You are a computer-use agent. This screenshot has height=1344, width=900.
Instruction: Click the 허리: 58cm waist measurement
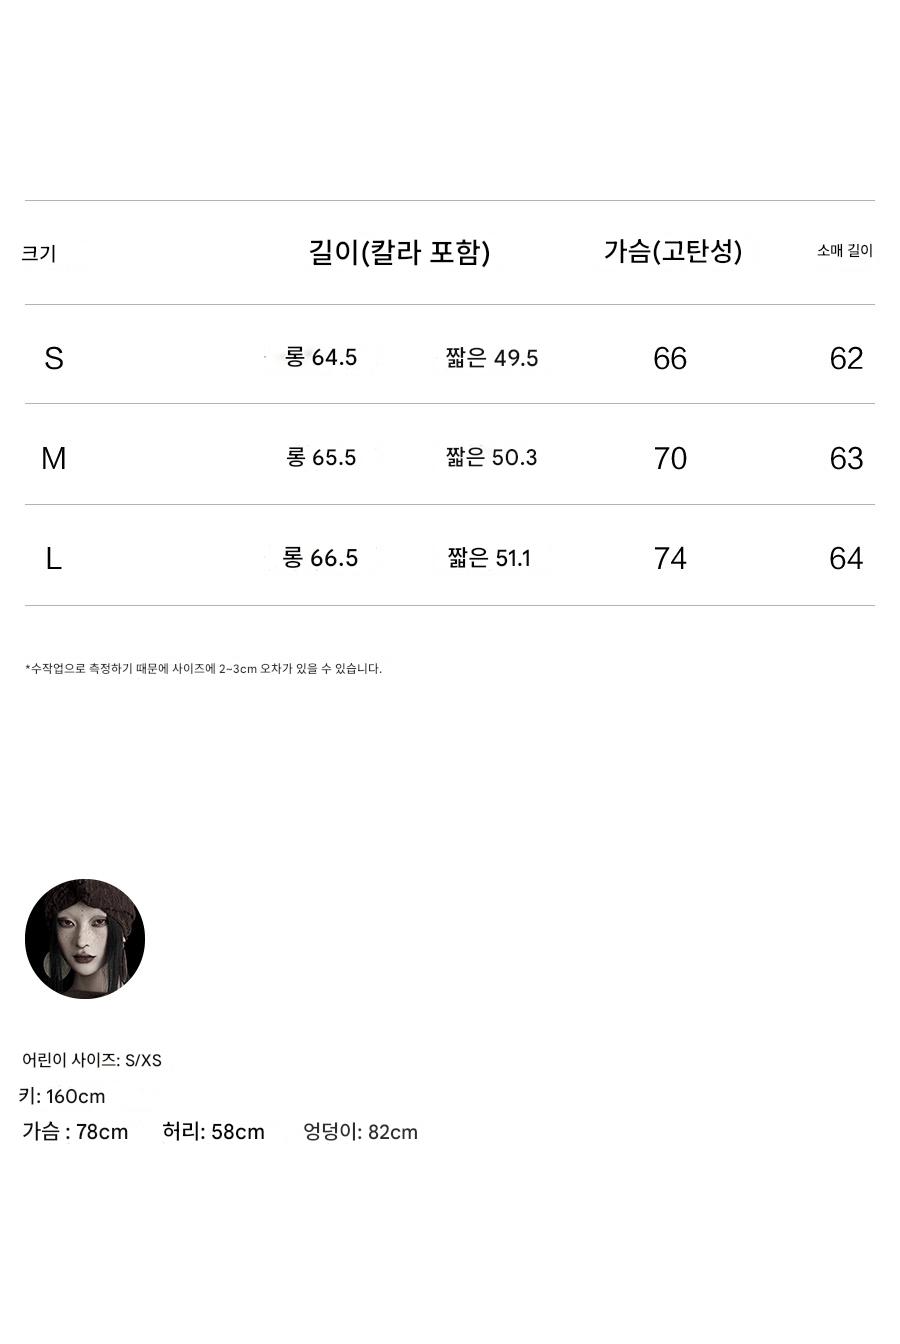[213, 1132]
